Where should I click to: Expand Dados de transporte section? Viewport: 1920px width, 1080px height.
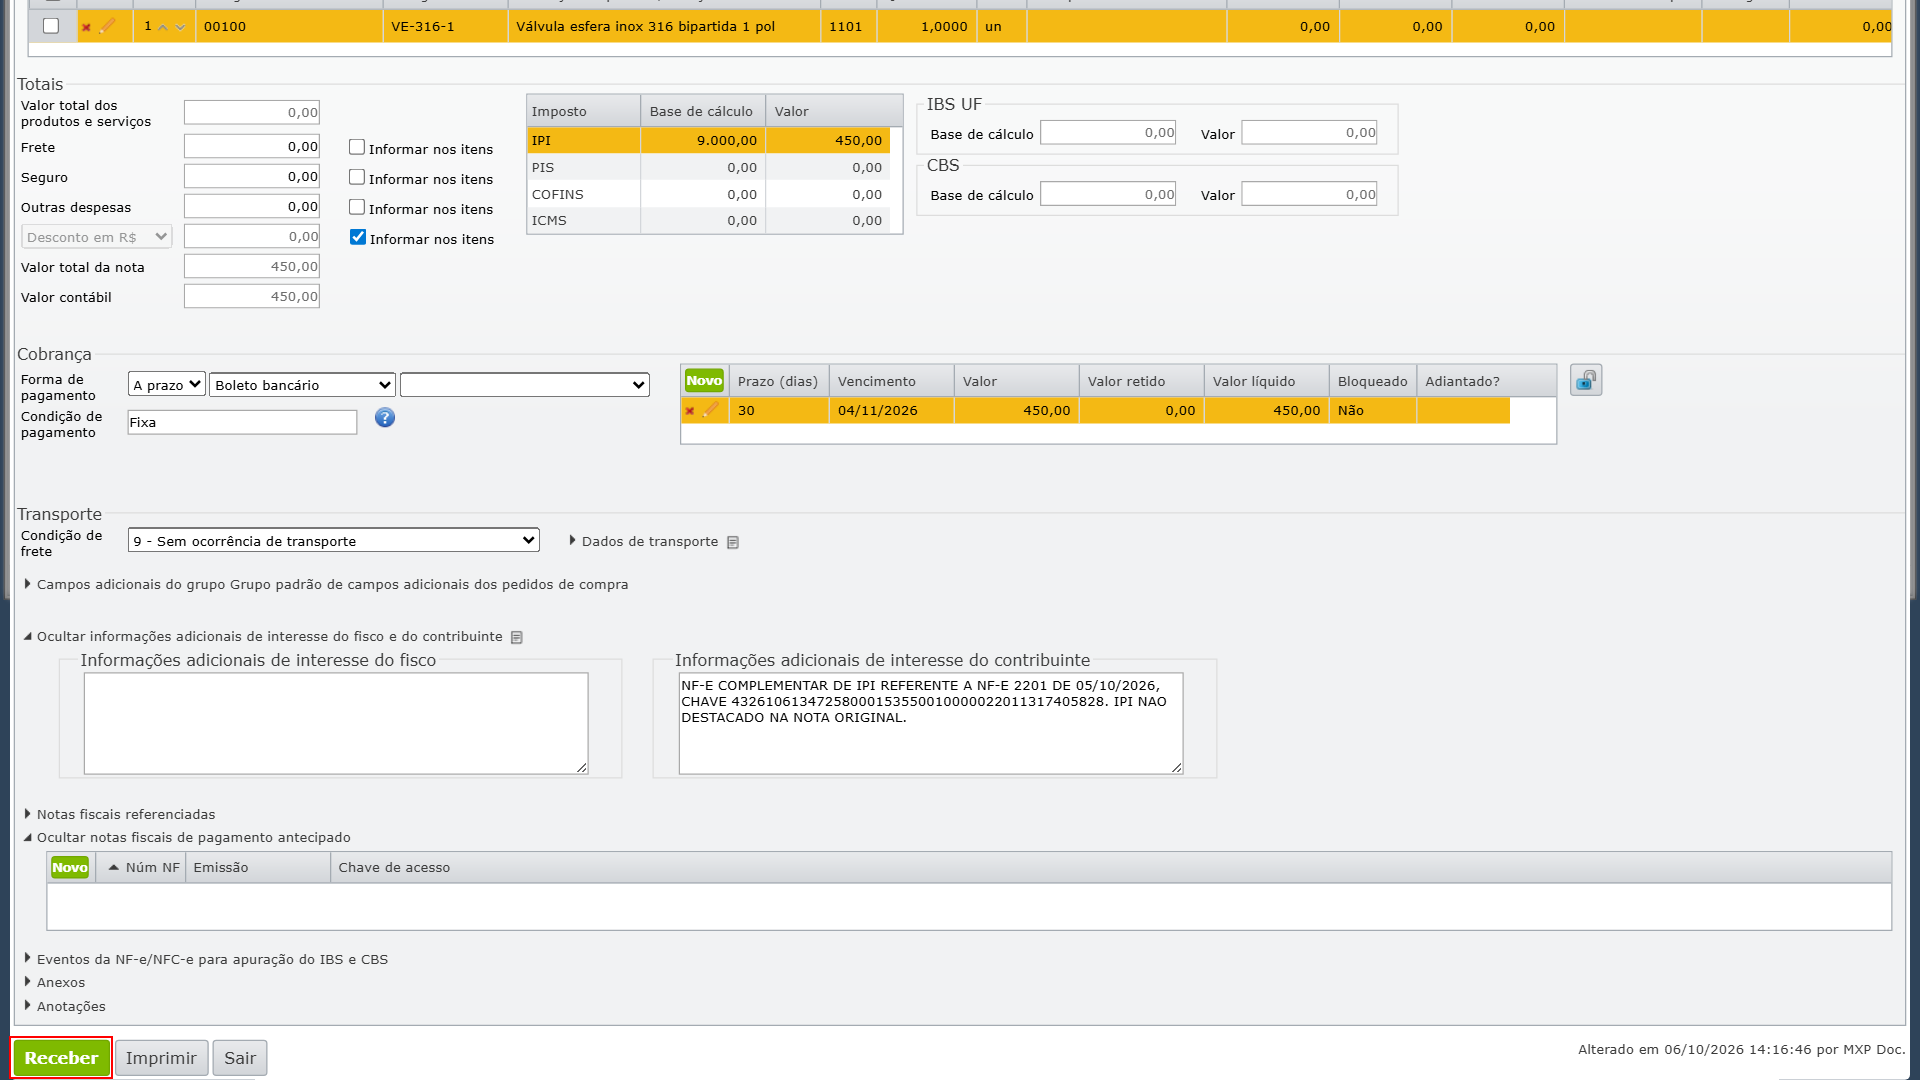tap(644, 541)
